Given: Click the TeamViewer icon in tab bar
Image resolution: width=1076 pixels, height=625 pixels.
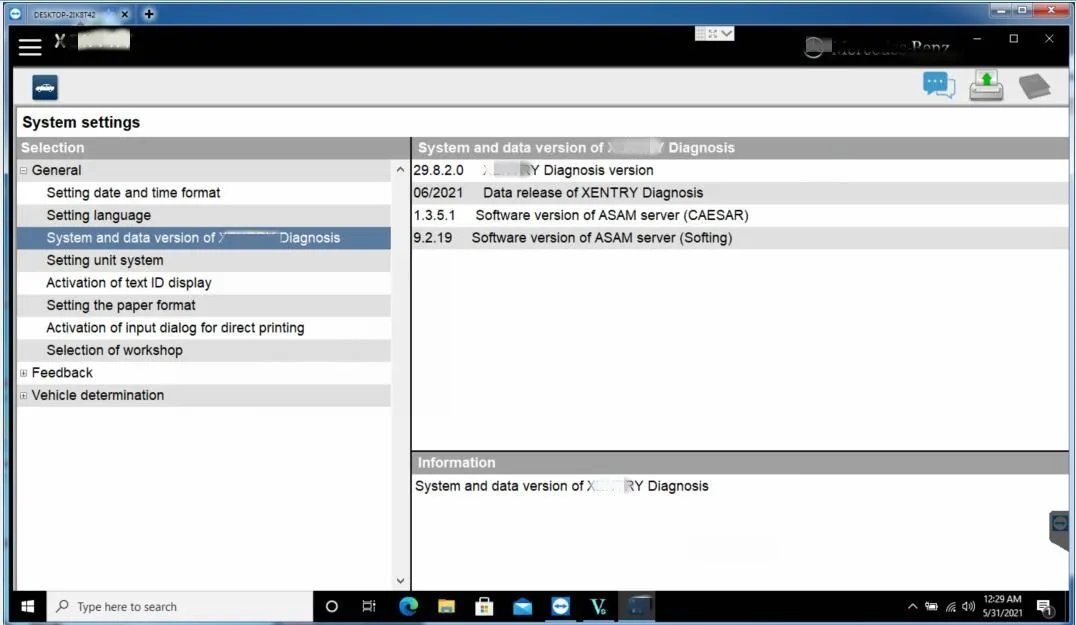Looking at the screenshot, I should click(15, 14).
